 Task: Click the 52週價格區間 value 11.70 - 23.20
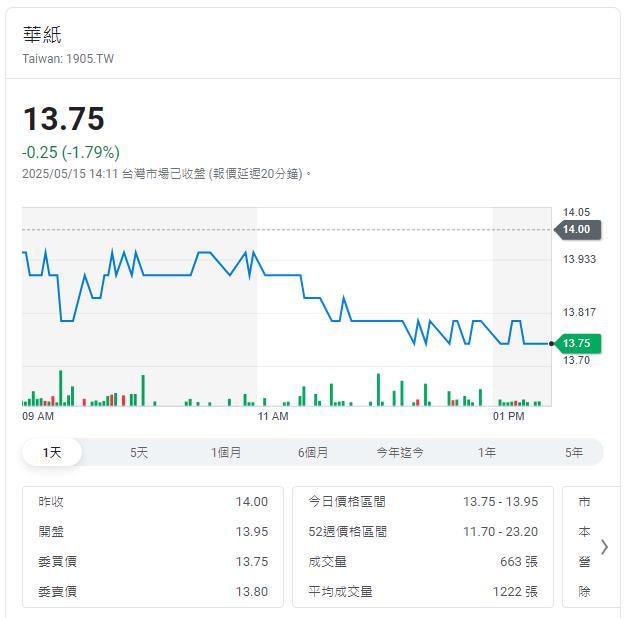tap(501, 532)
